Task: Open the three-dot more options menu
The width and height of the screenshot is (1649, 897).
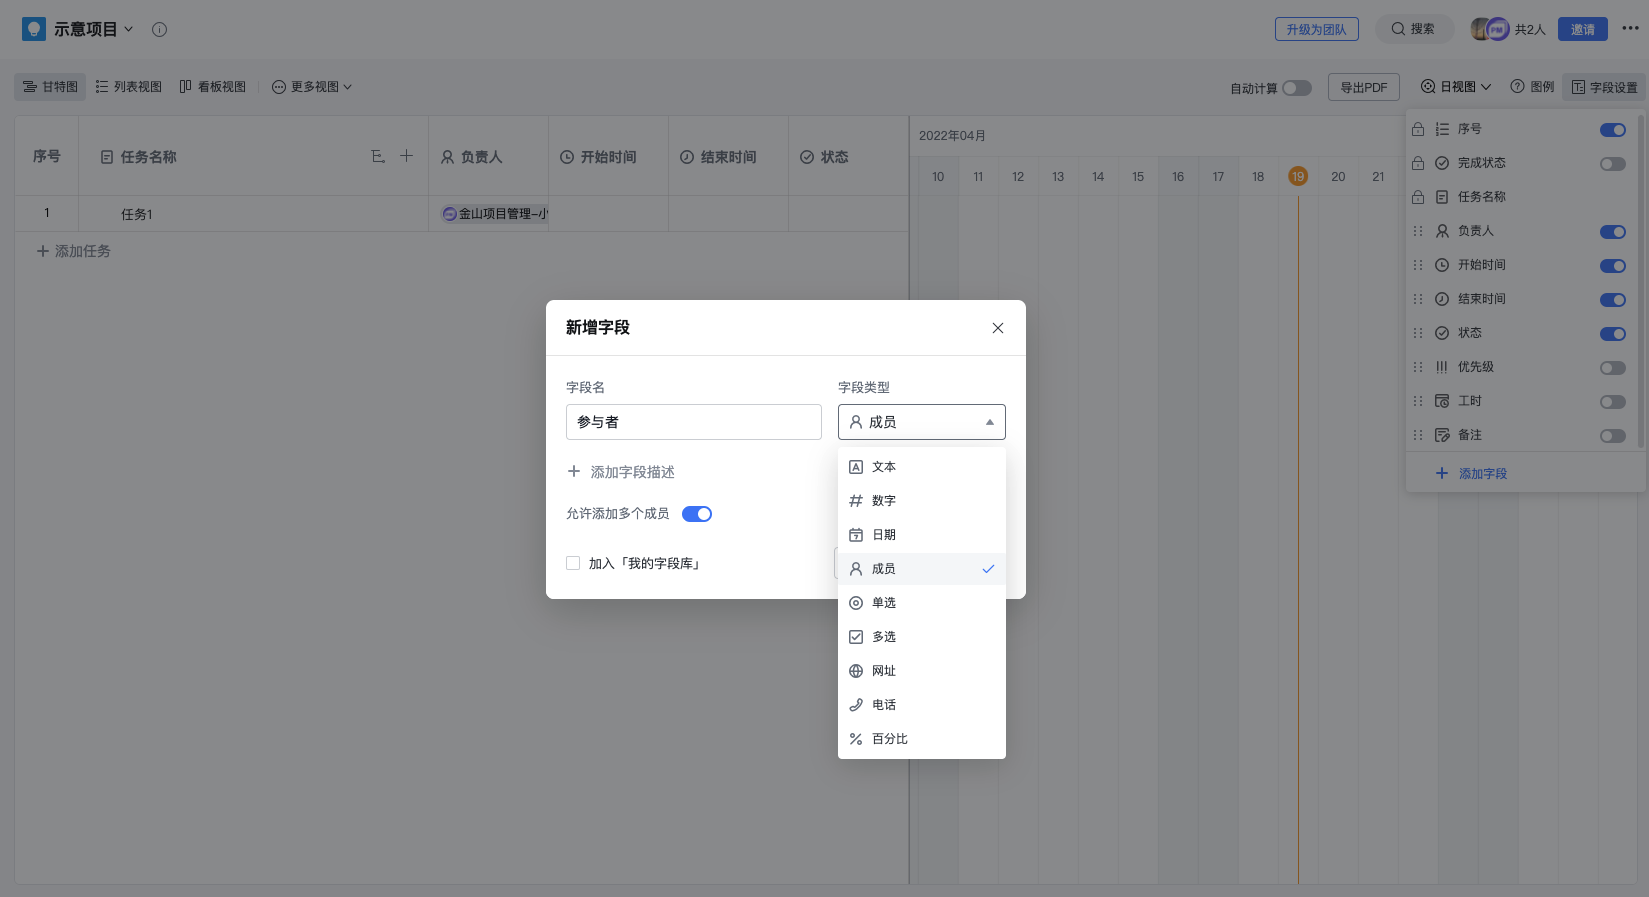Action: pyautogui.click(x=1630, y=29)
